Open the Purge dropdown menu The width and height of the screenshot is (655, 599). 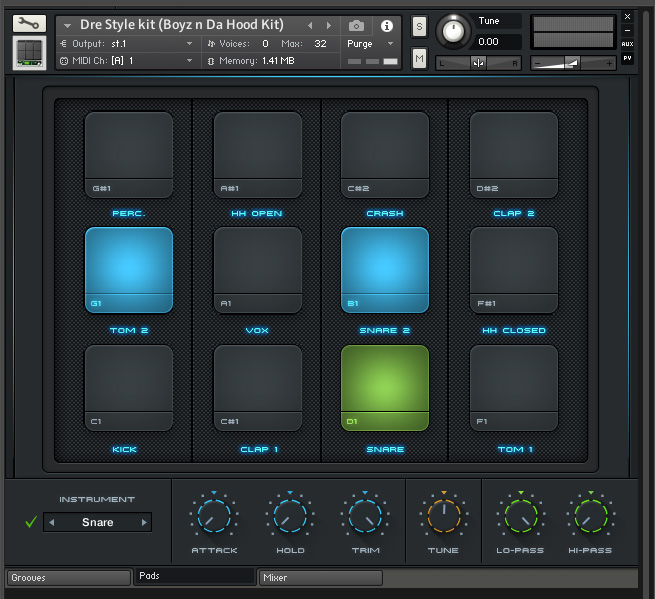tap(370, 43)
